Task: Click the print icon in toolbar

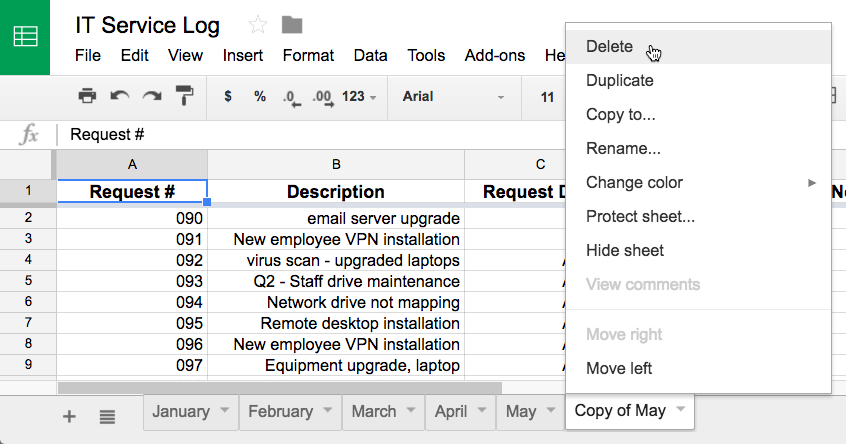Action: (87, 97)
